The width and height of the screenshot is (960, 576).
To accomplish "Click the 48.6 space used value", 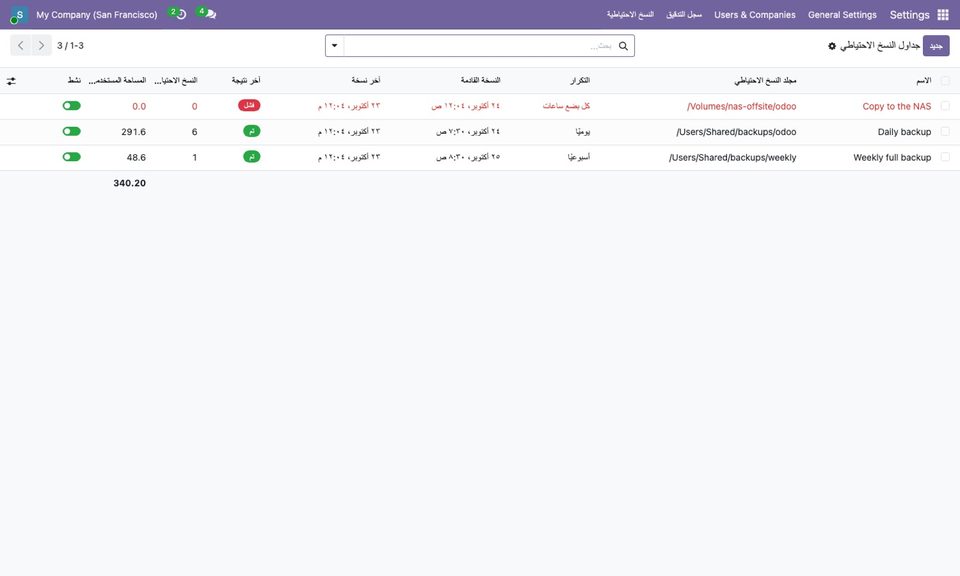I will click(136, 158).
